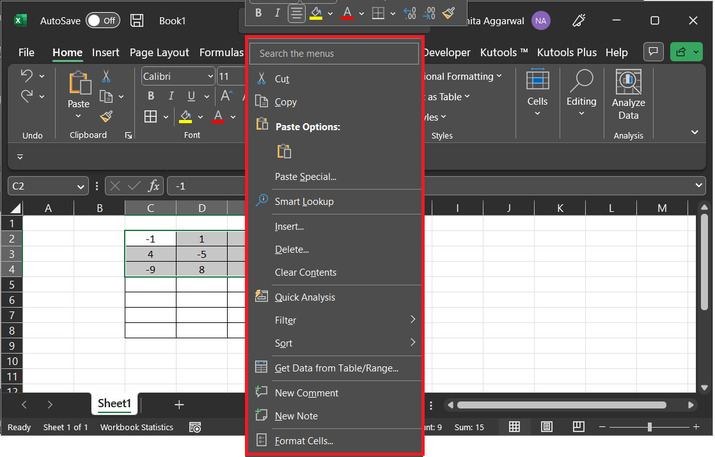Click the Save disk icon
The width and height of the screenshot is (715, 457).
[137, 21]
